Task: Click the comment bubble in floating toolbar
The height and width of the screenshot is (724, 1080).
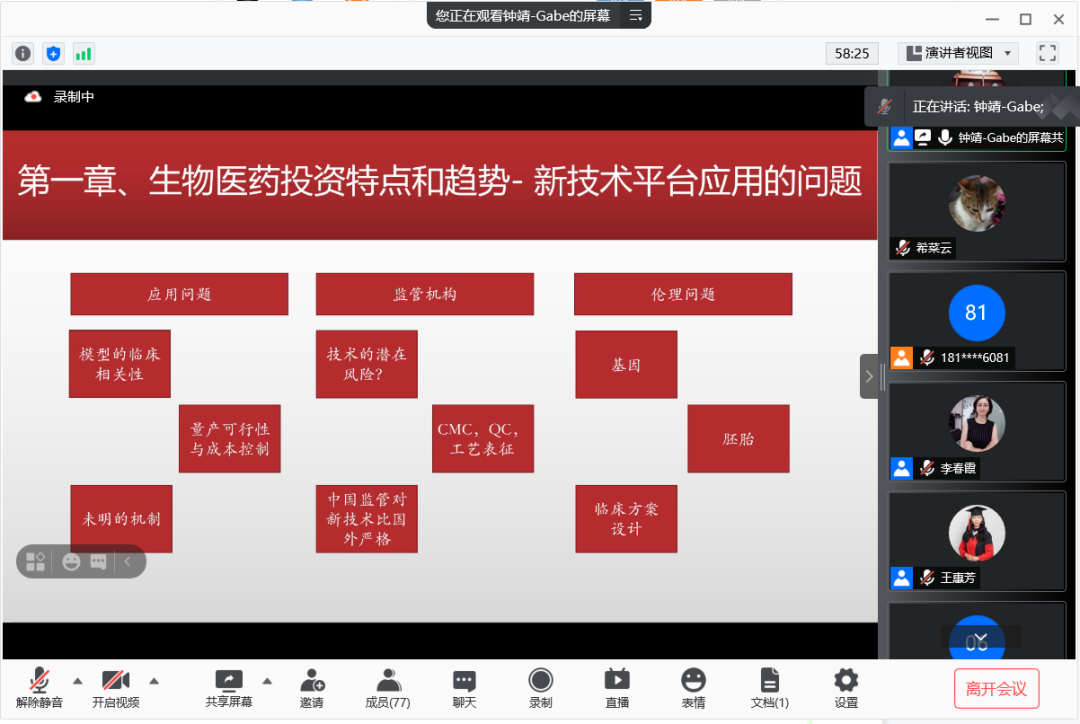Action: (98, 561)
